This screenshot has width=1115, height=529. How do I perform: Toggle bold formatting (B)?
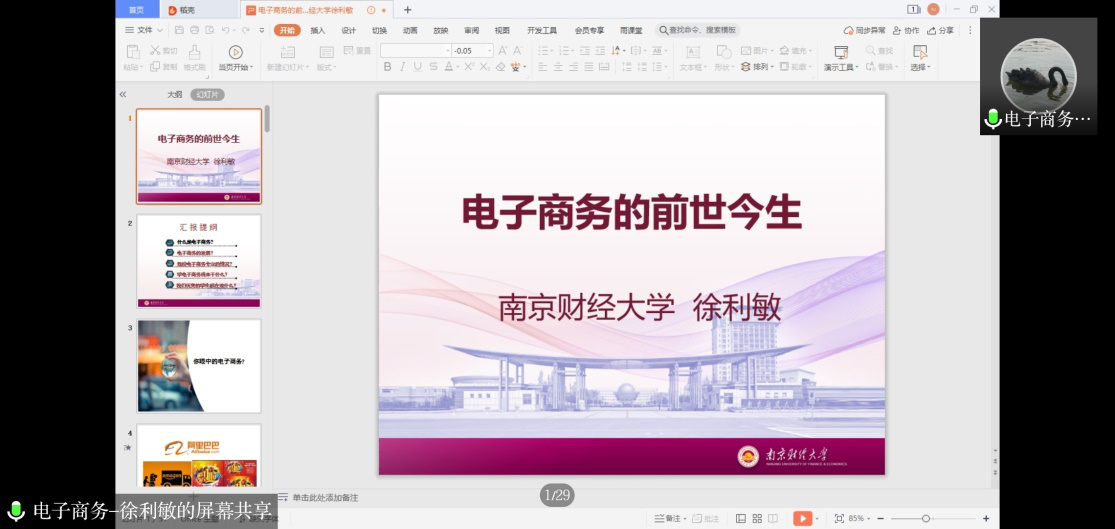tap(388, 67)
